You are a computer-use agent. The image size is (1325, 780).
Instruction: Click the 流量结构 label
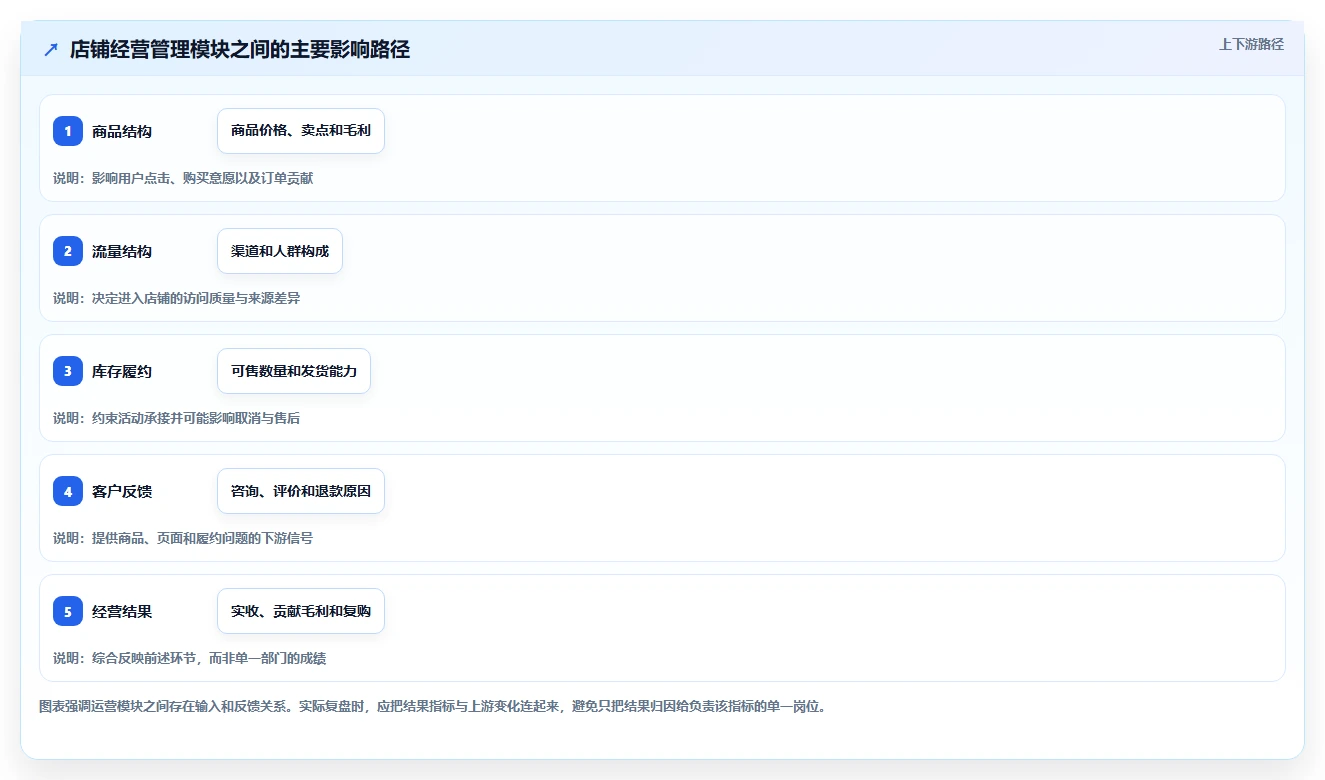(x=122, y=251)
